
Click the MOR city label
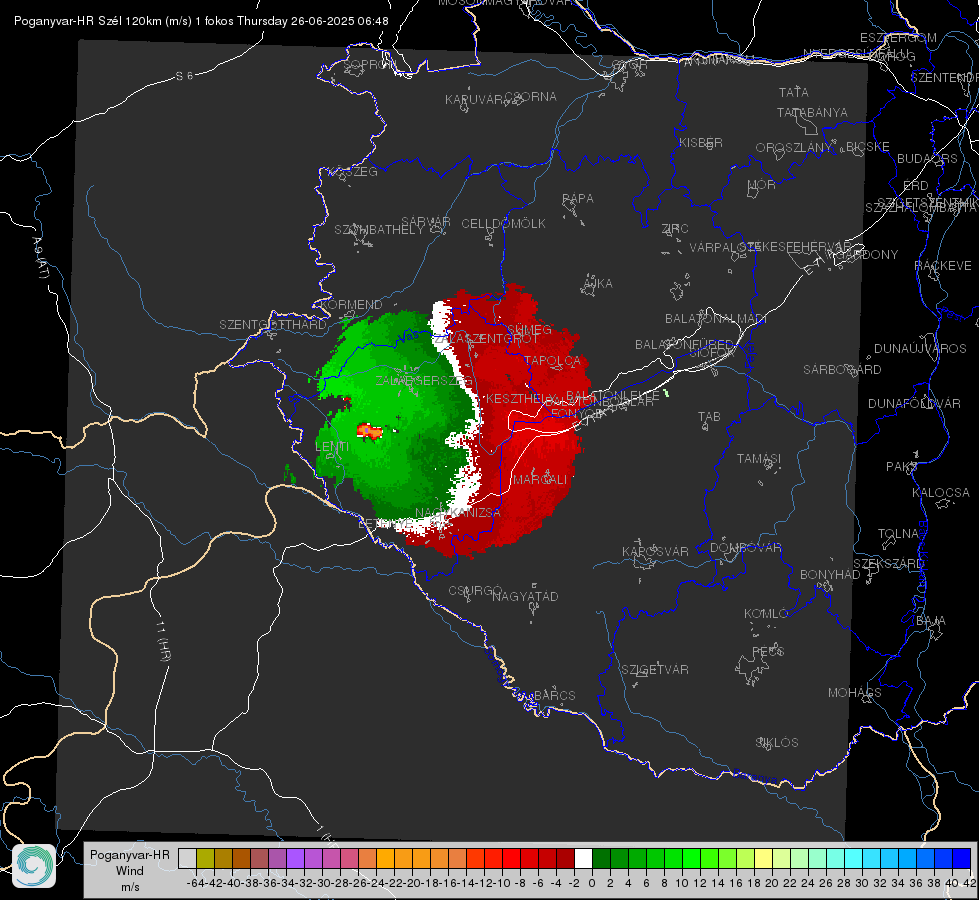point(762,185)
